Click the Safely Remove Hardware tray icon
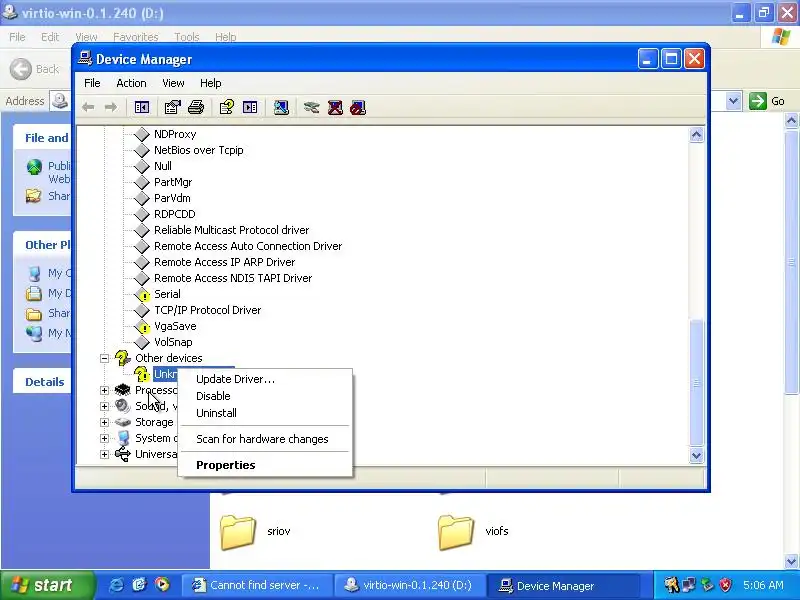 tap(707, 585)
